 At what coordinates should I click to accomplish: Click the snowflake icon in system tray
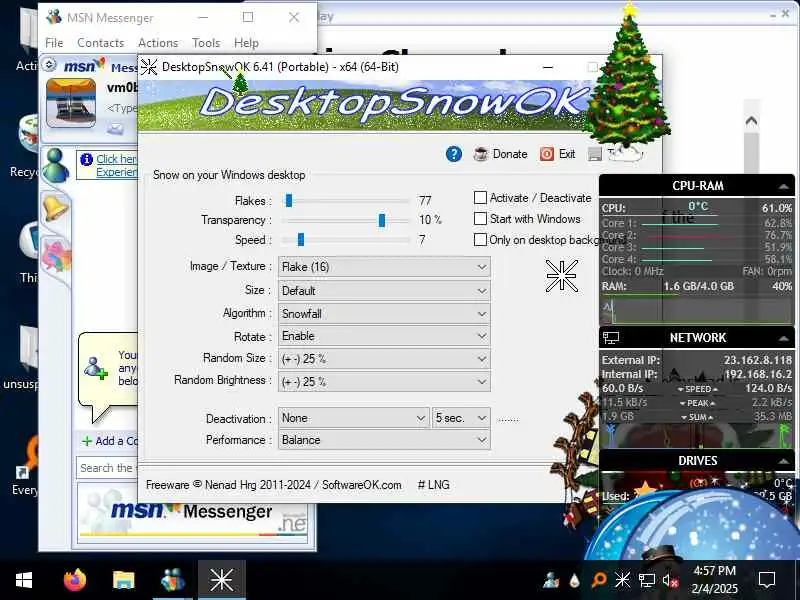[622, 580]
